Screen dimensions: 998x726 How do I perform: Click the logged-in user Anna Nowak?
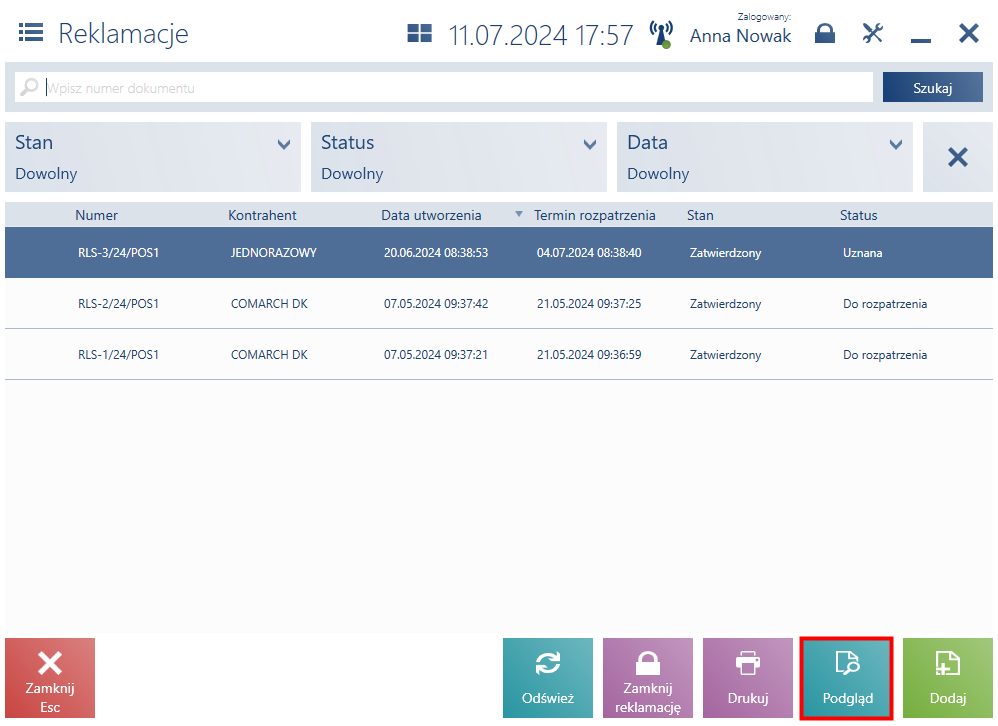coord(740,36)
